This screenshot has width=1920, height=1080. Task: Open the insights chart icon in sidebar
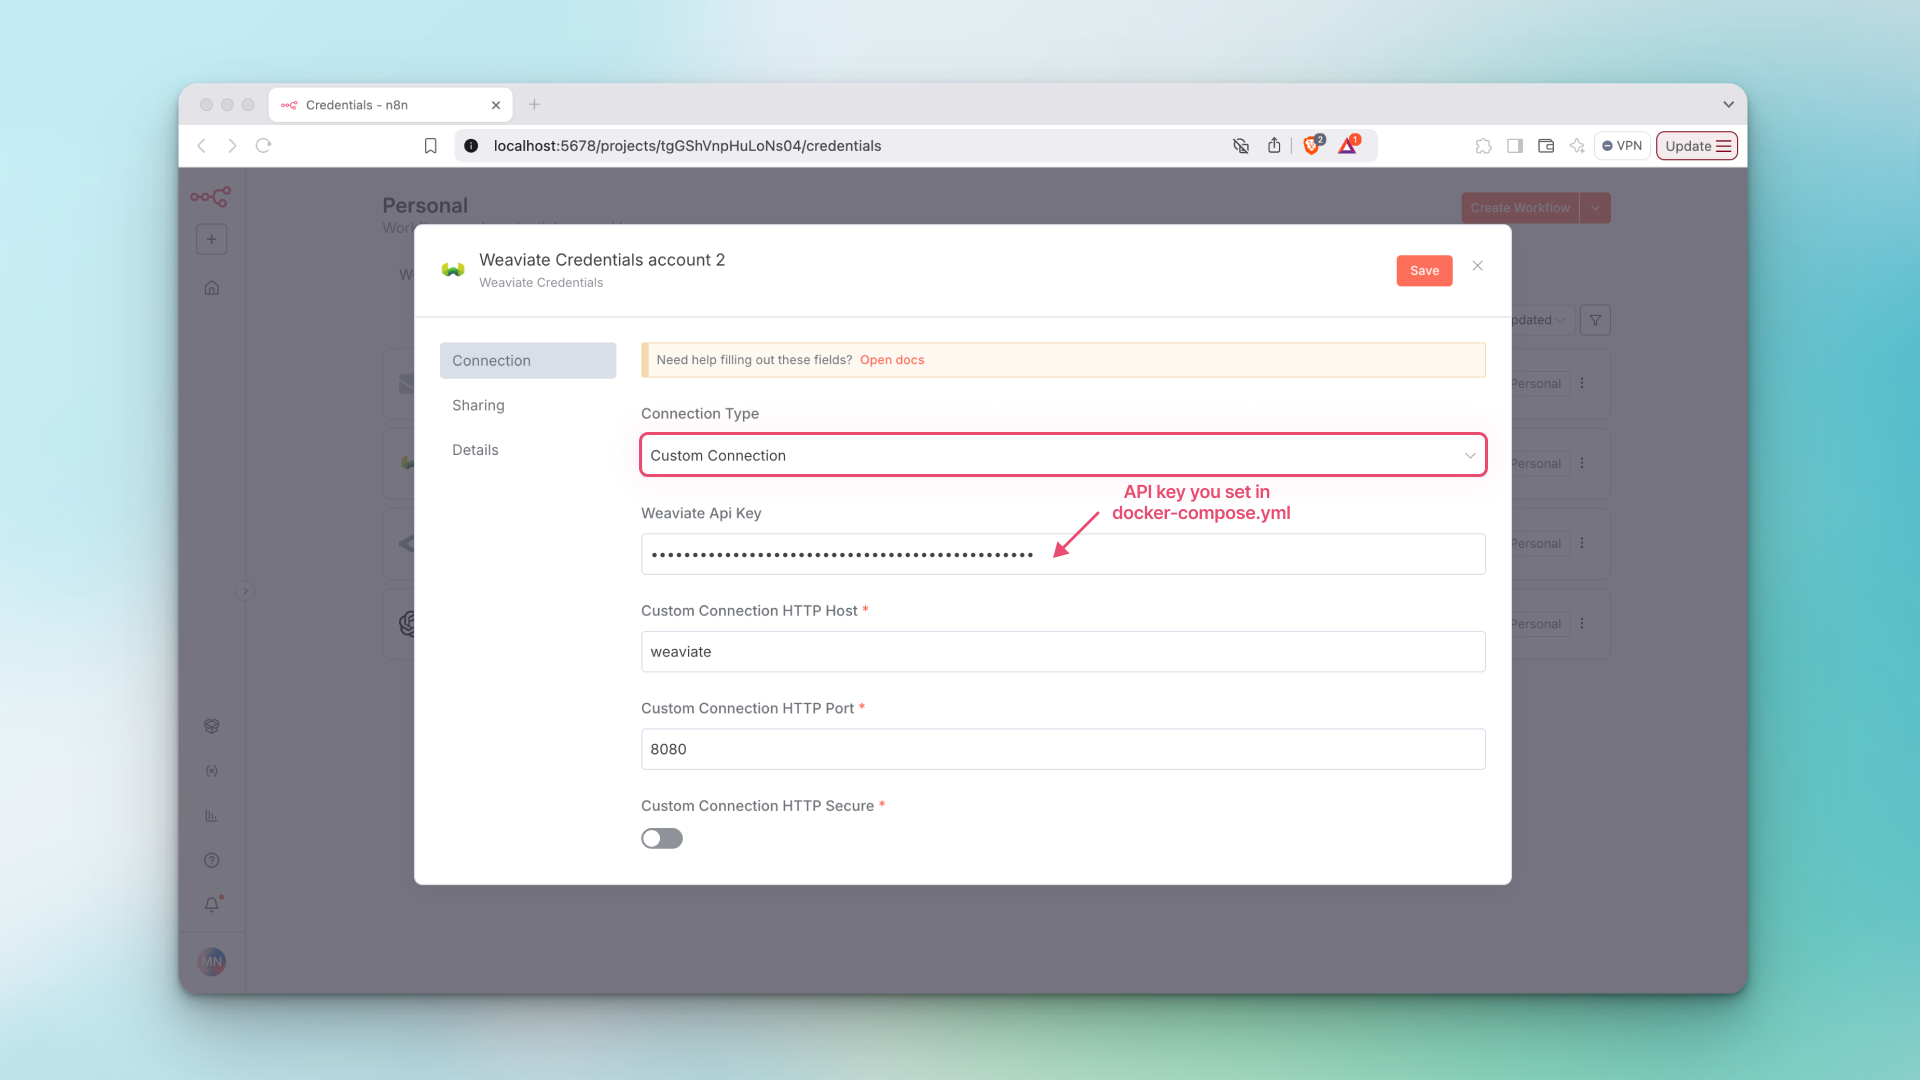211,816
